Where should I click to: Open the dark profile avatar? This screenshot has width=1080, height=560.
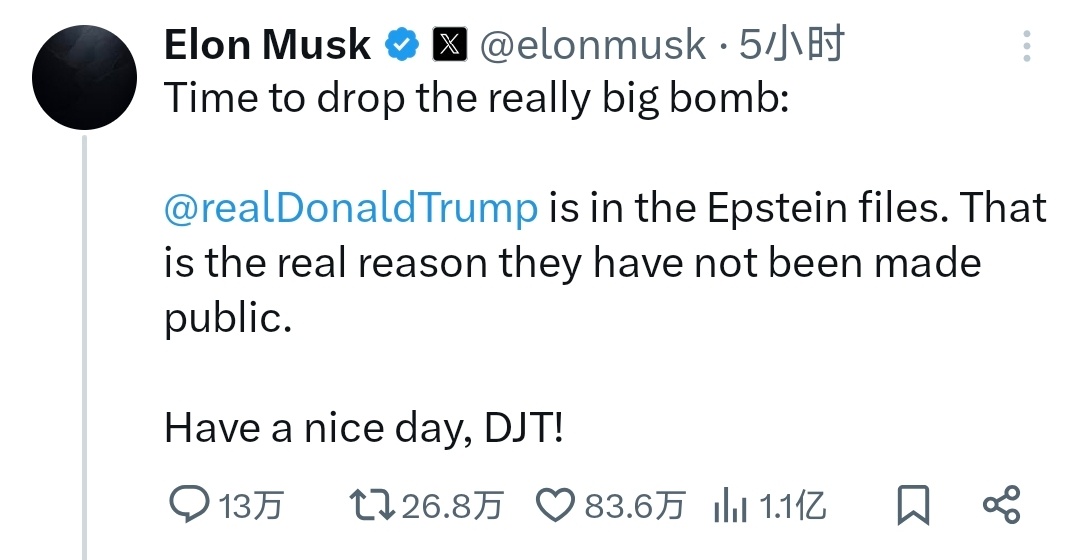click(x=84, y=77)
